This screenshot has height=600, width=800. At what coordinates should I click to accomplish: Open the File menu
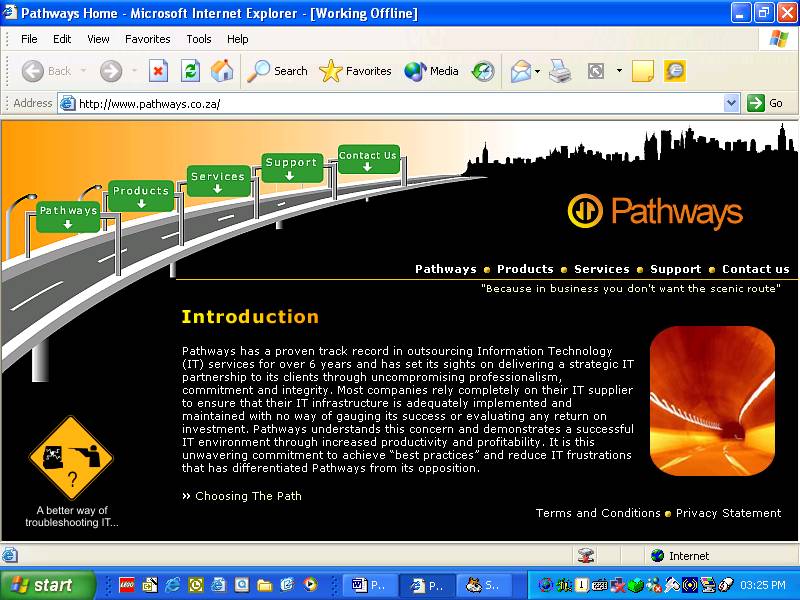click(x=29, y=39)
